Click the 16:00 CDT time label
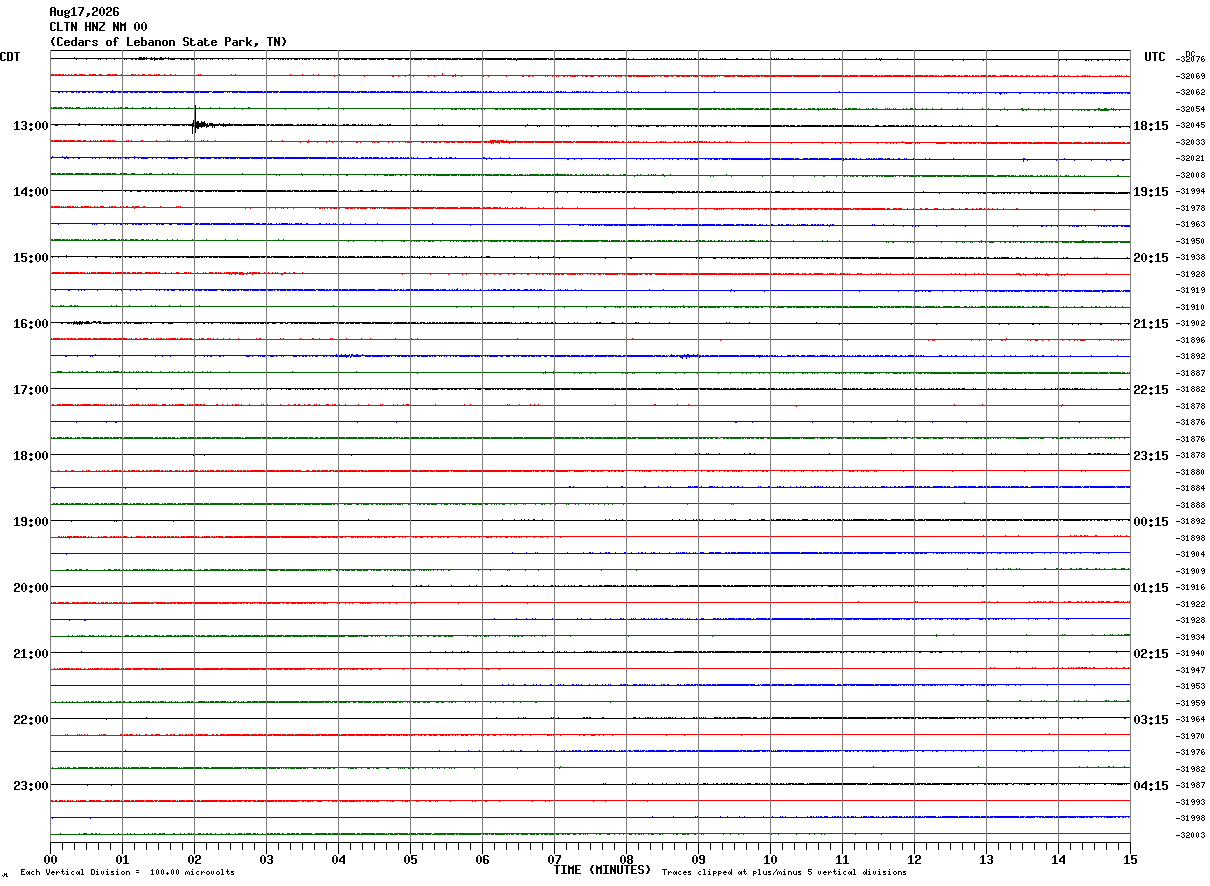 [30, 324]
